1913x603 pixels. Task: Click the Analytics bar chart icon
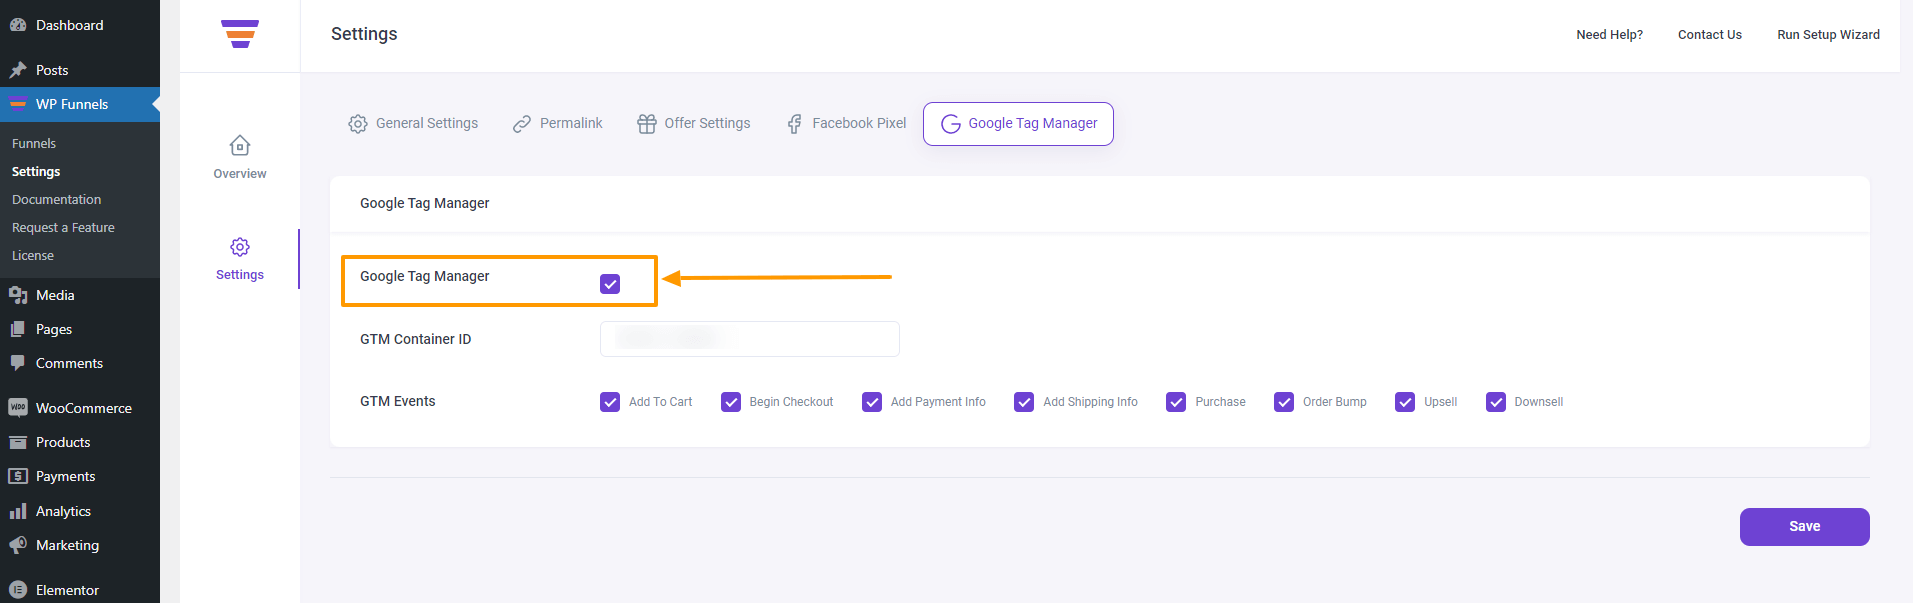(18, 511)
